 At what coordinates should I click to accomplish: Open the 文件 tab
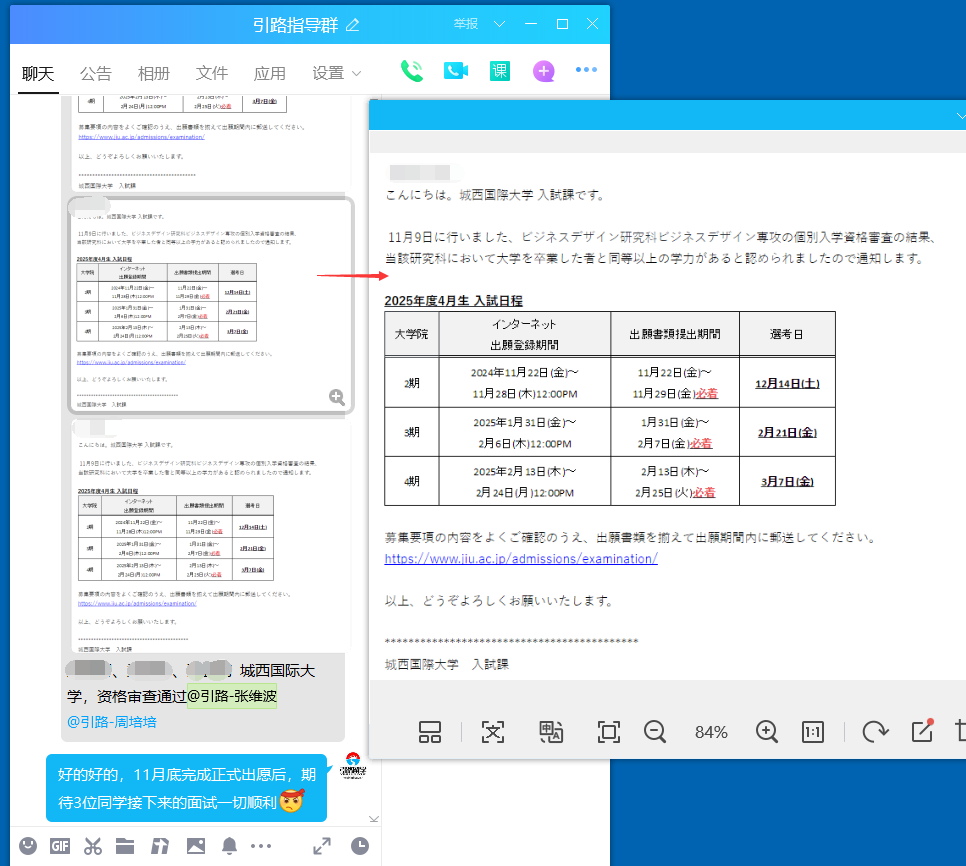click(x=211, y=74)
